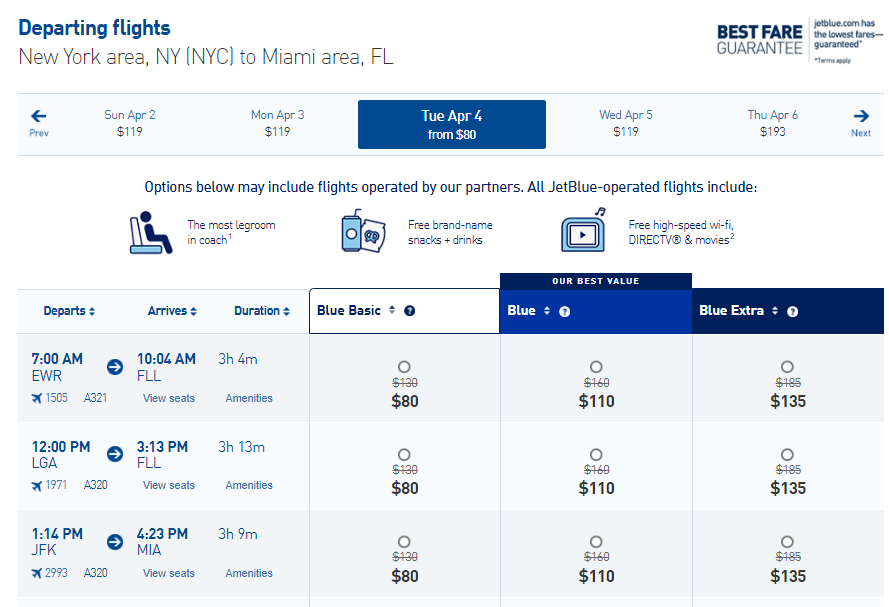Click the Next right arrow icon
This screenshot has width=889, height=607.
(x=861, y=116)
